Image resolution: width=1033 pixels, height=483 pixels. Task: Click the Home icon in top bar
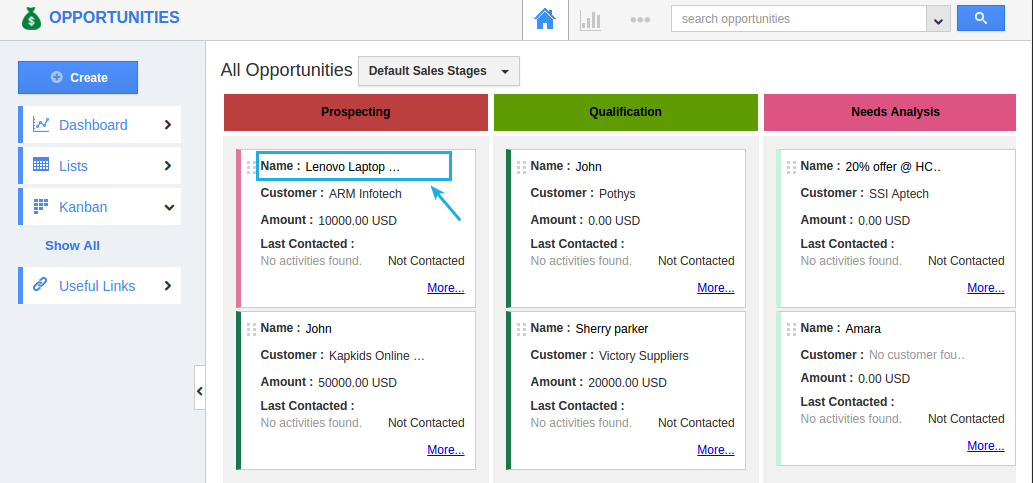point(544,19)
